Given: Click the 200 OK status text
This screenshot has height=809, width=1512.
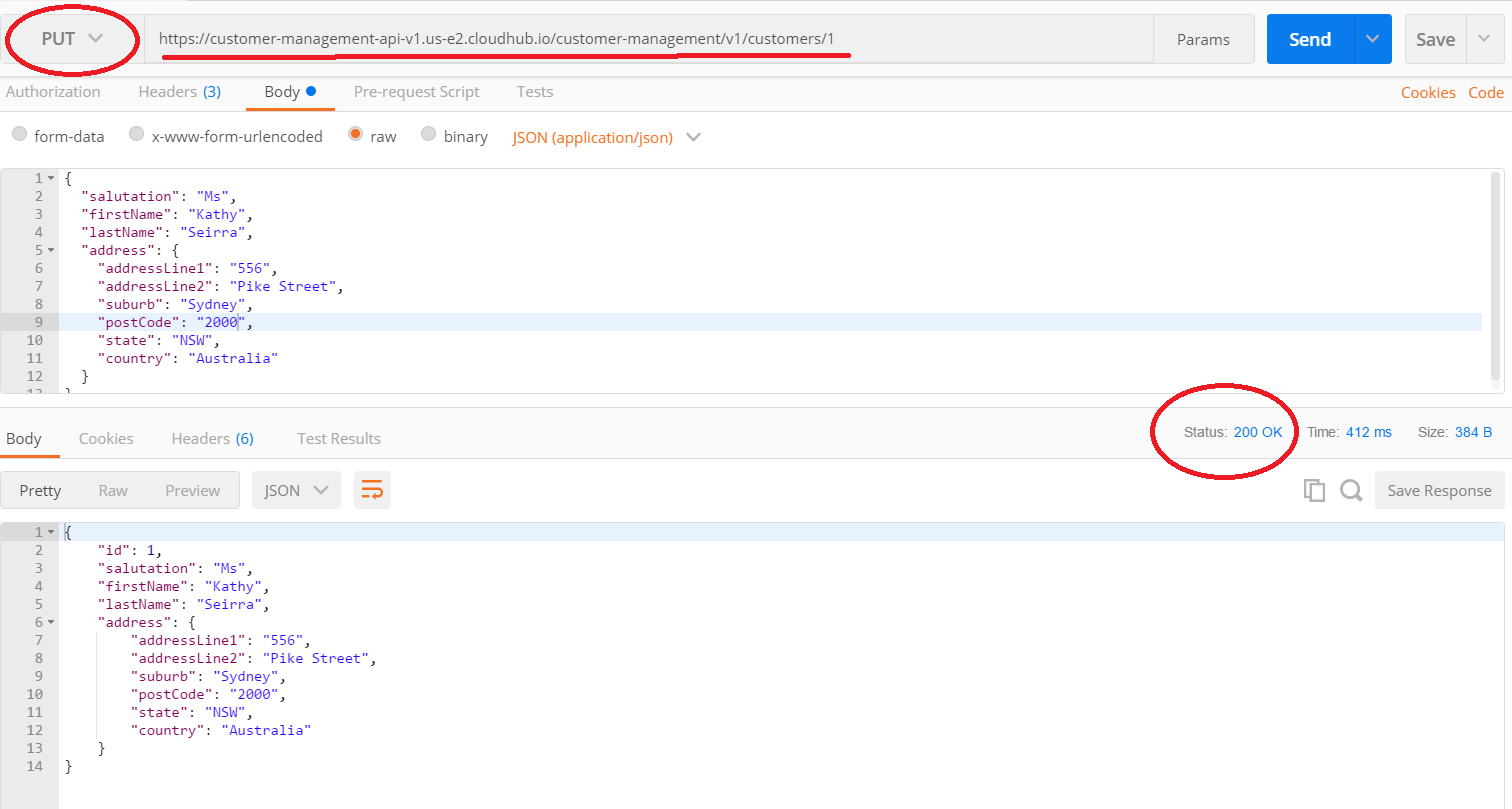Looking at the screenshot, I should tap(1258, 432).
